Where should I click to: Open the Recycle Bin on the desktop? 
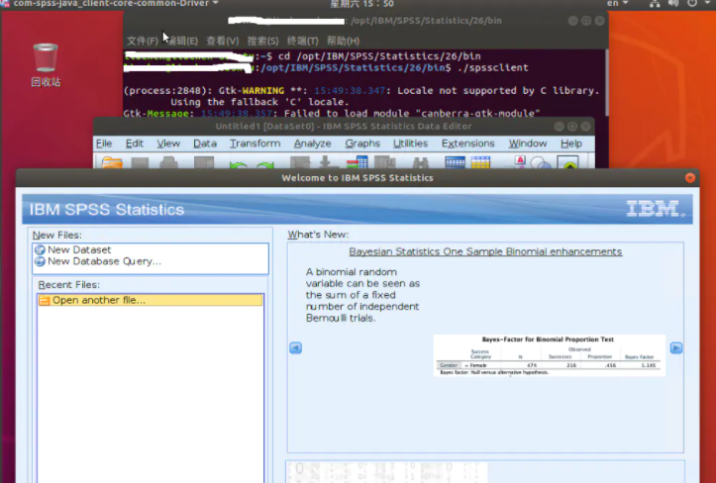click(45, 64)
